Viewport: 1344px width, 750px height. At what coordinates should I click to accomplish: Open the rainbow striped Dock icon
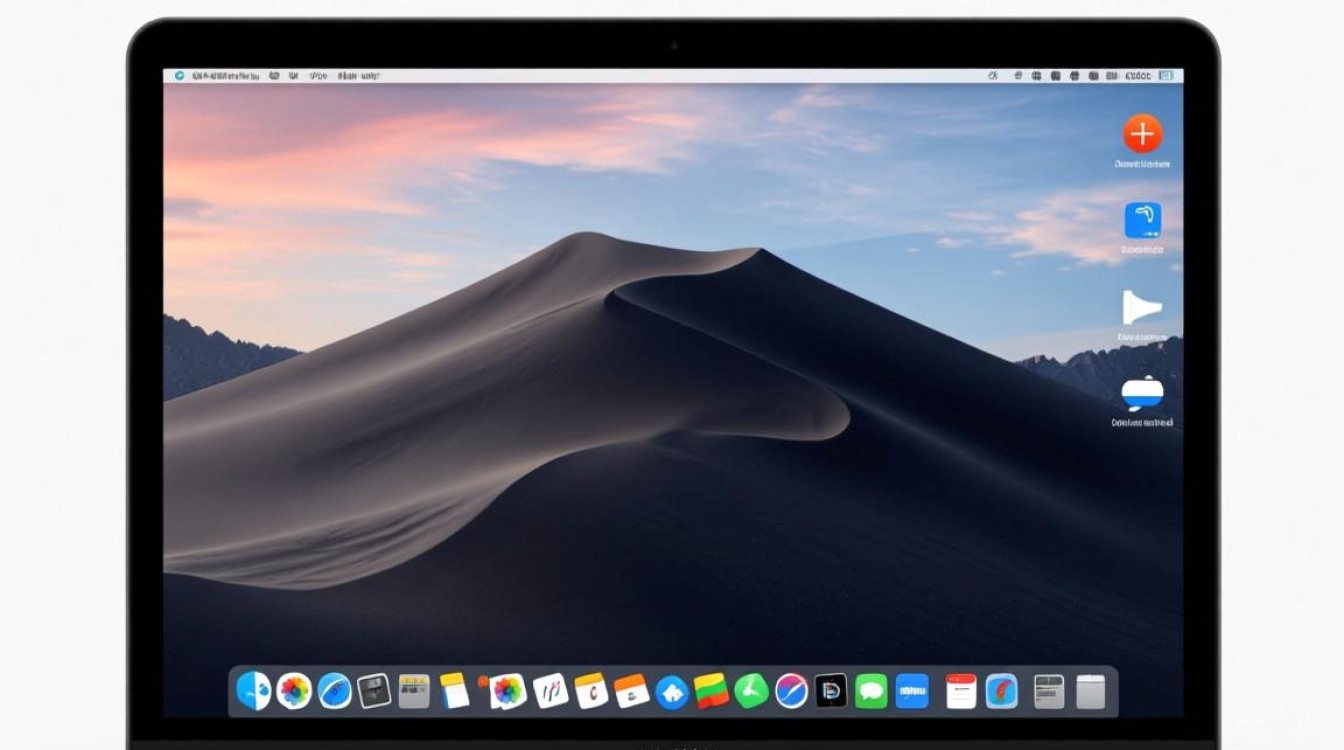712,691
